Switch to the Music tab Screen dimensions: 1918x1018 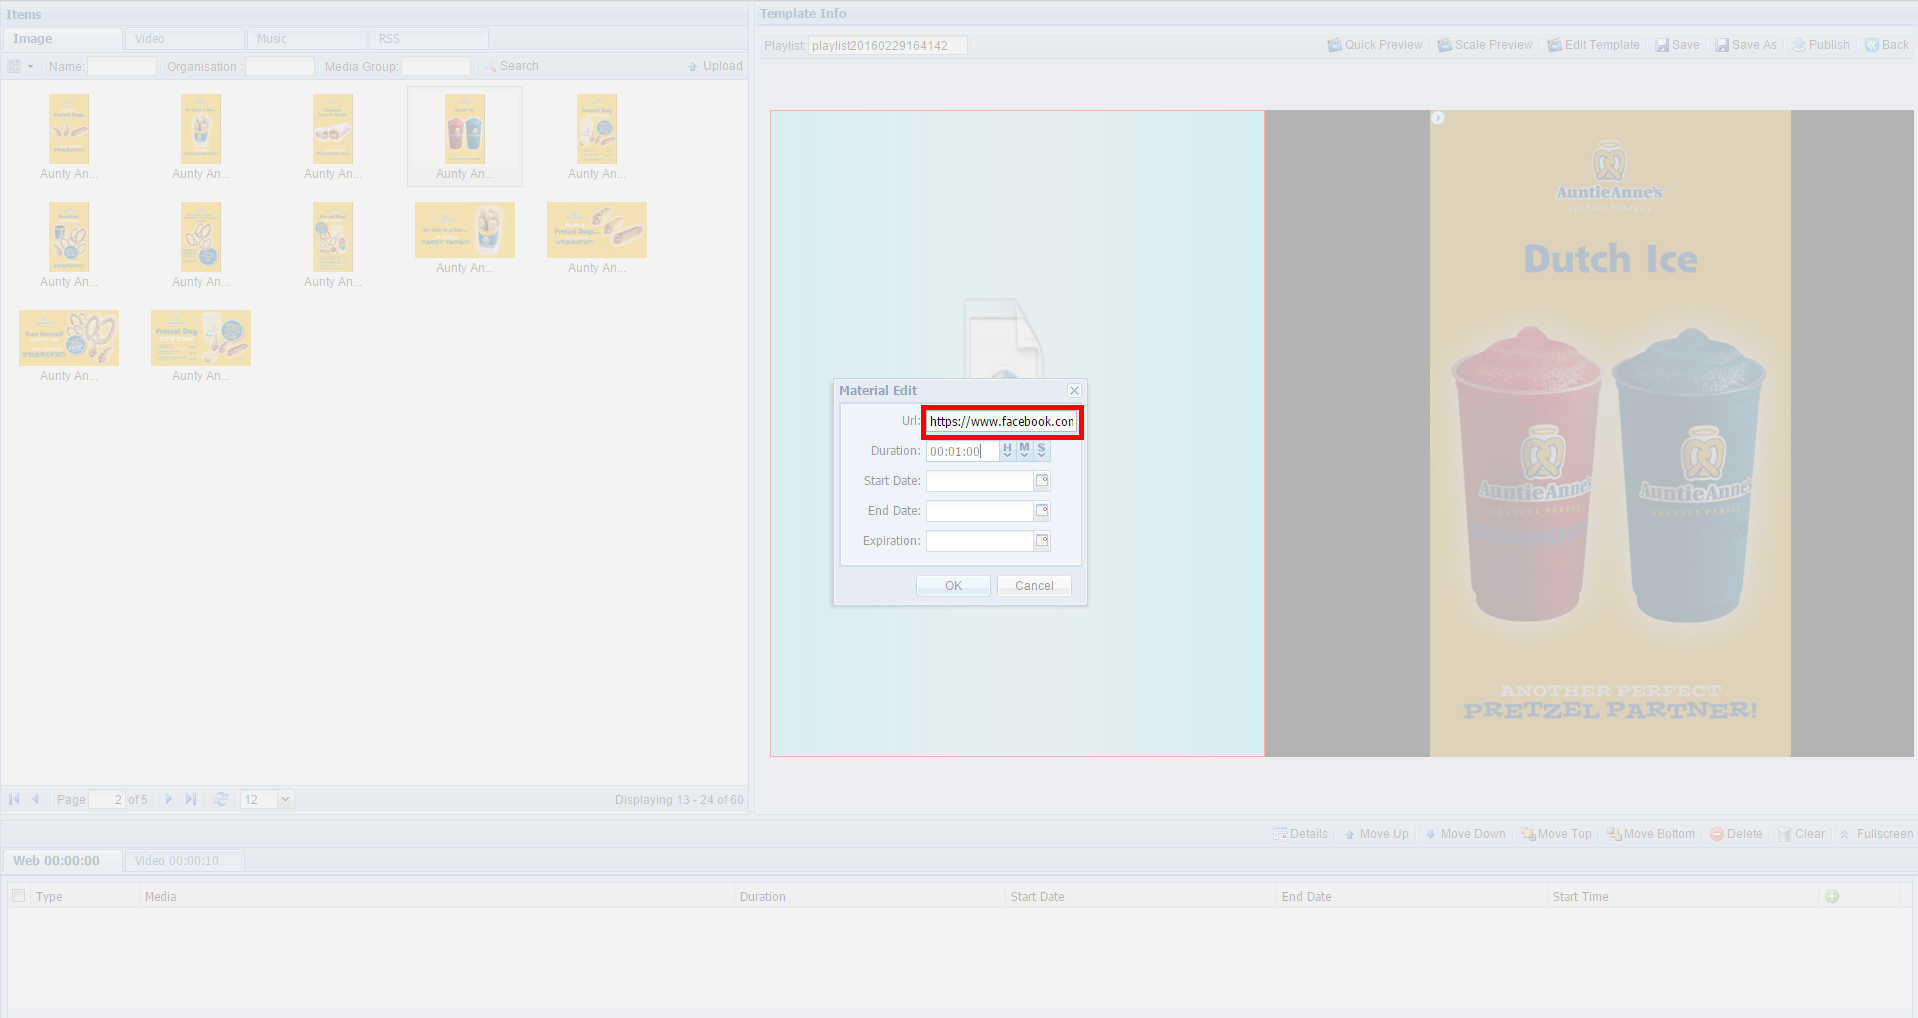pos(307,39)
